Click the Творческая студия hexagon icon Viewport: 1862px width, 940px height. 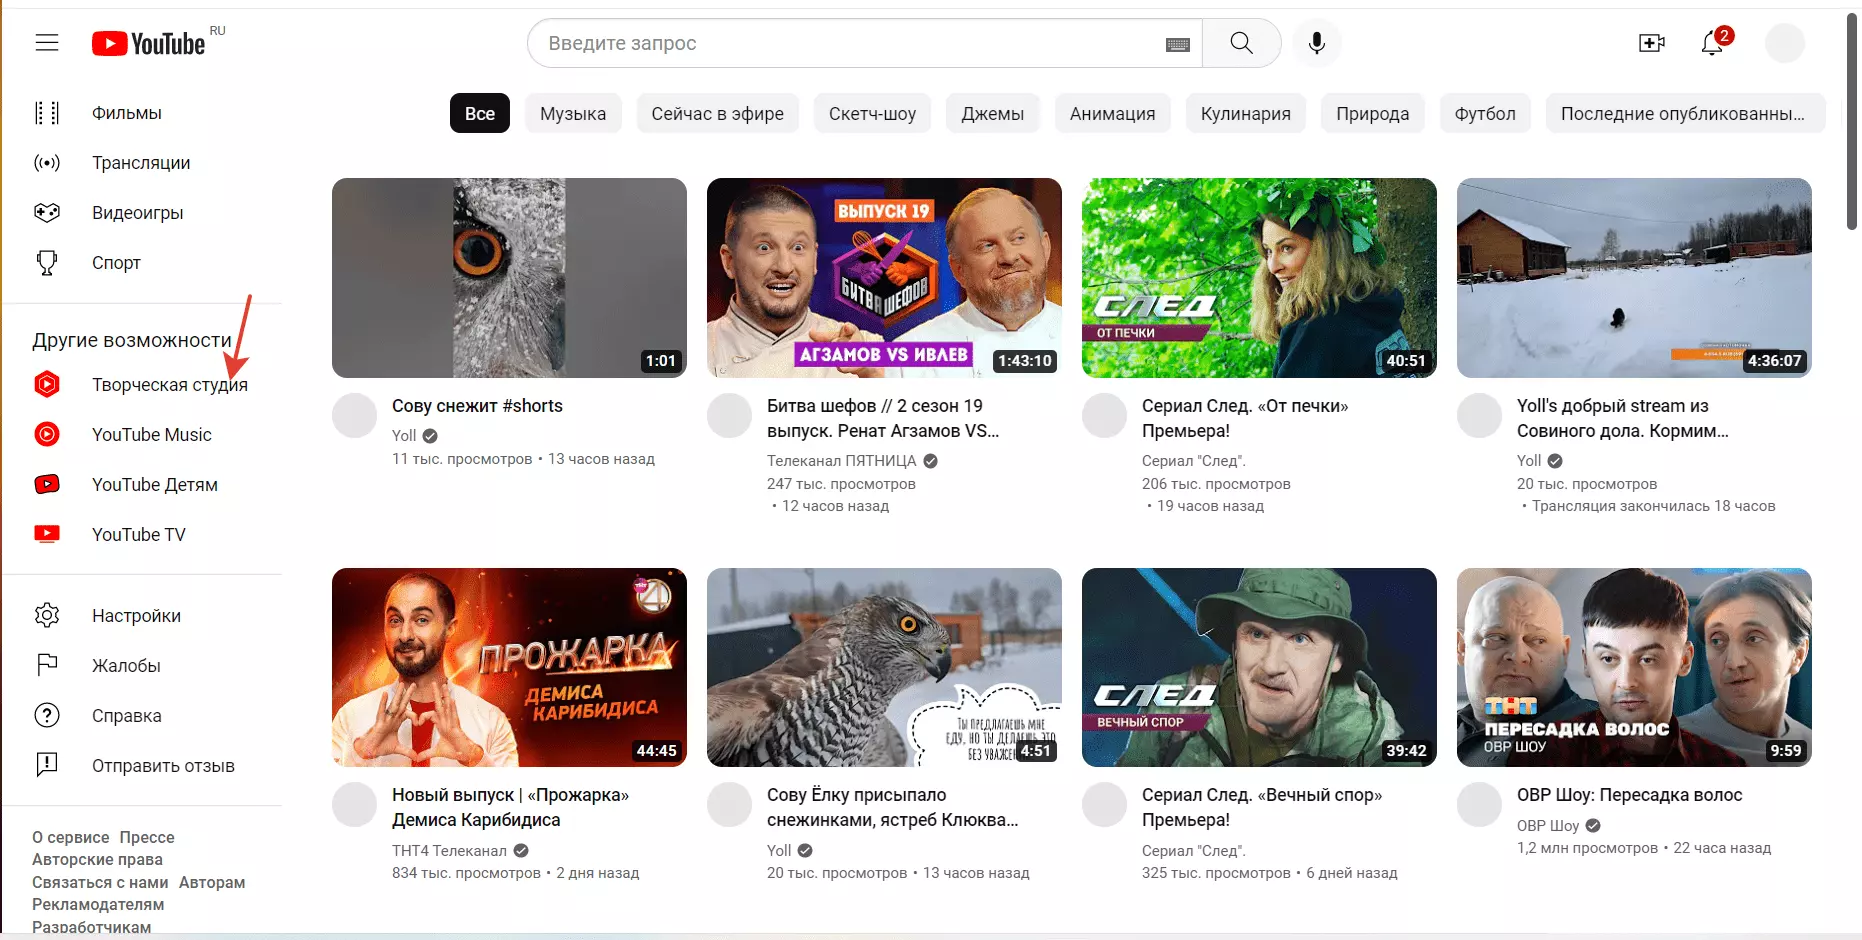47,384
